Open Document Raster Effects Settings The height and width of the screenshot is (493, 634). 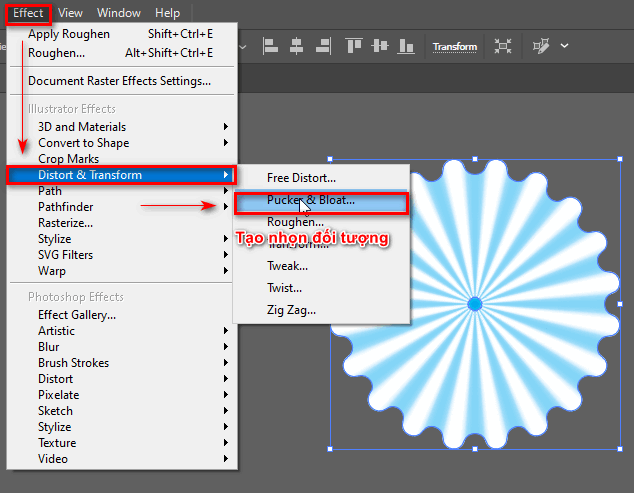[119, 81]
